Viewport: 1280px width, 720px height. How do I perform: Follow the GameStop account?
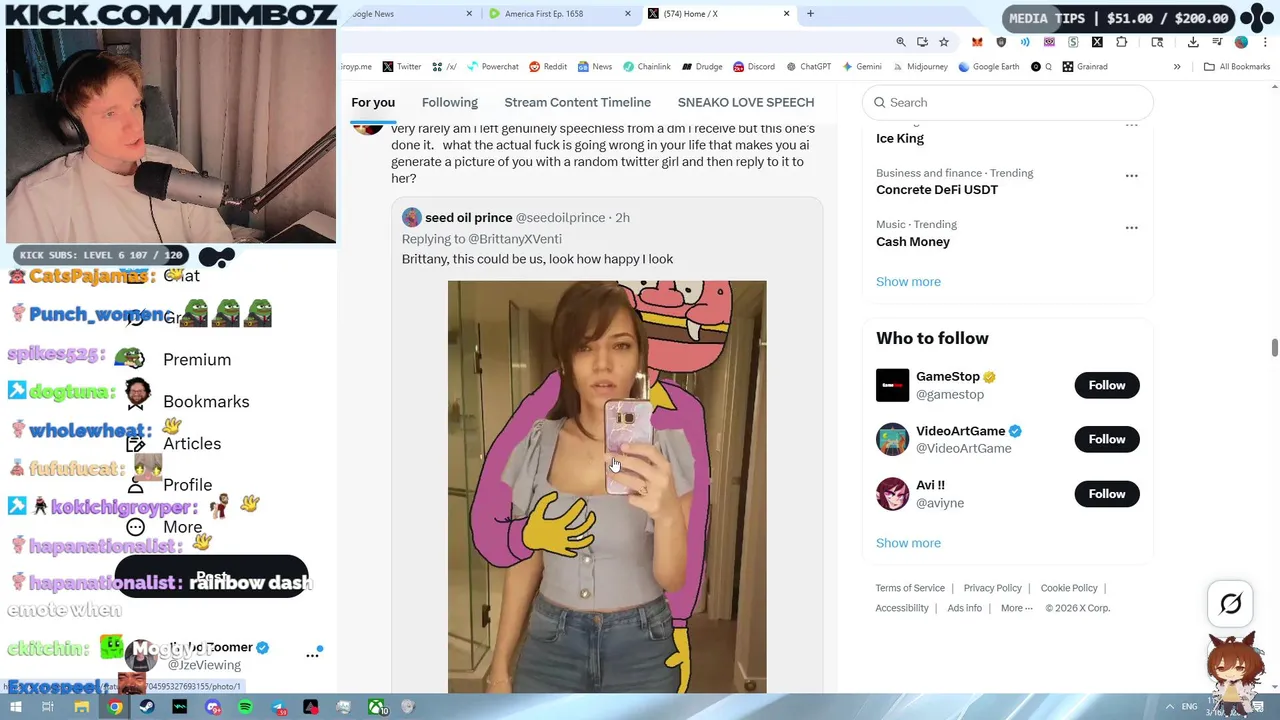[x=1107, y=385]
